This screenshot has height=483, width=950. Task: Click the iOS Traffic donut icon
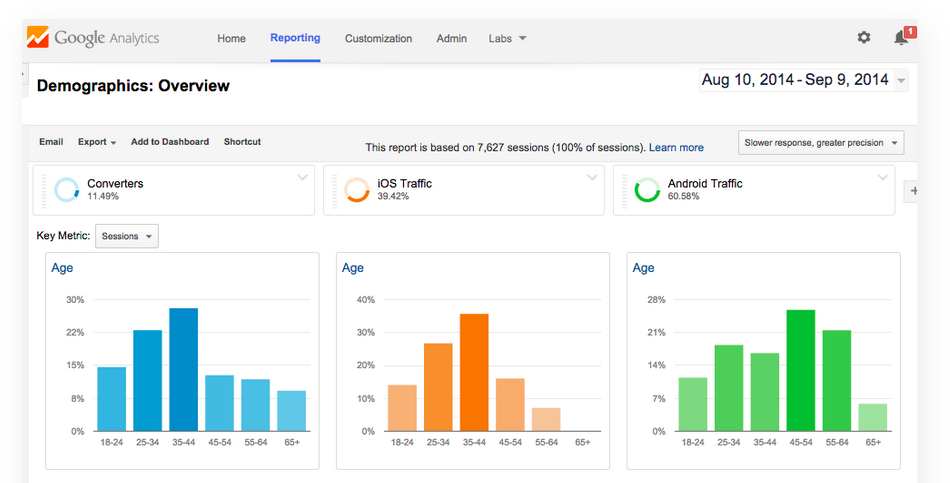click(x=357, y=190)
